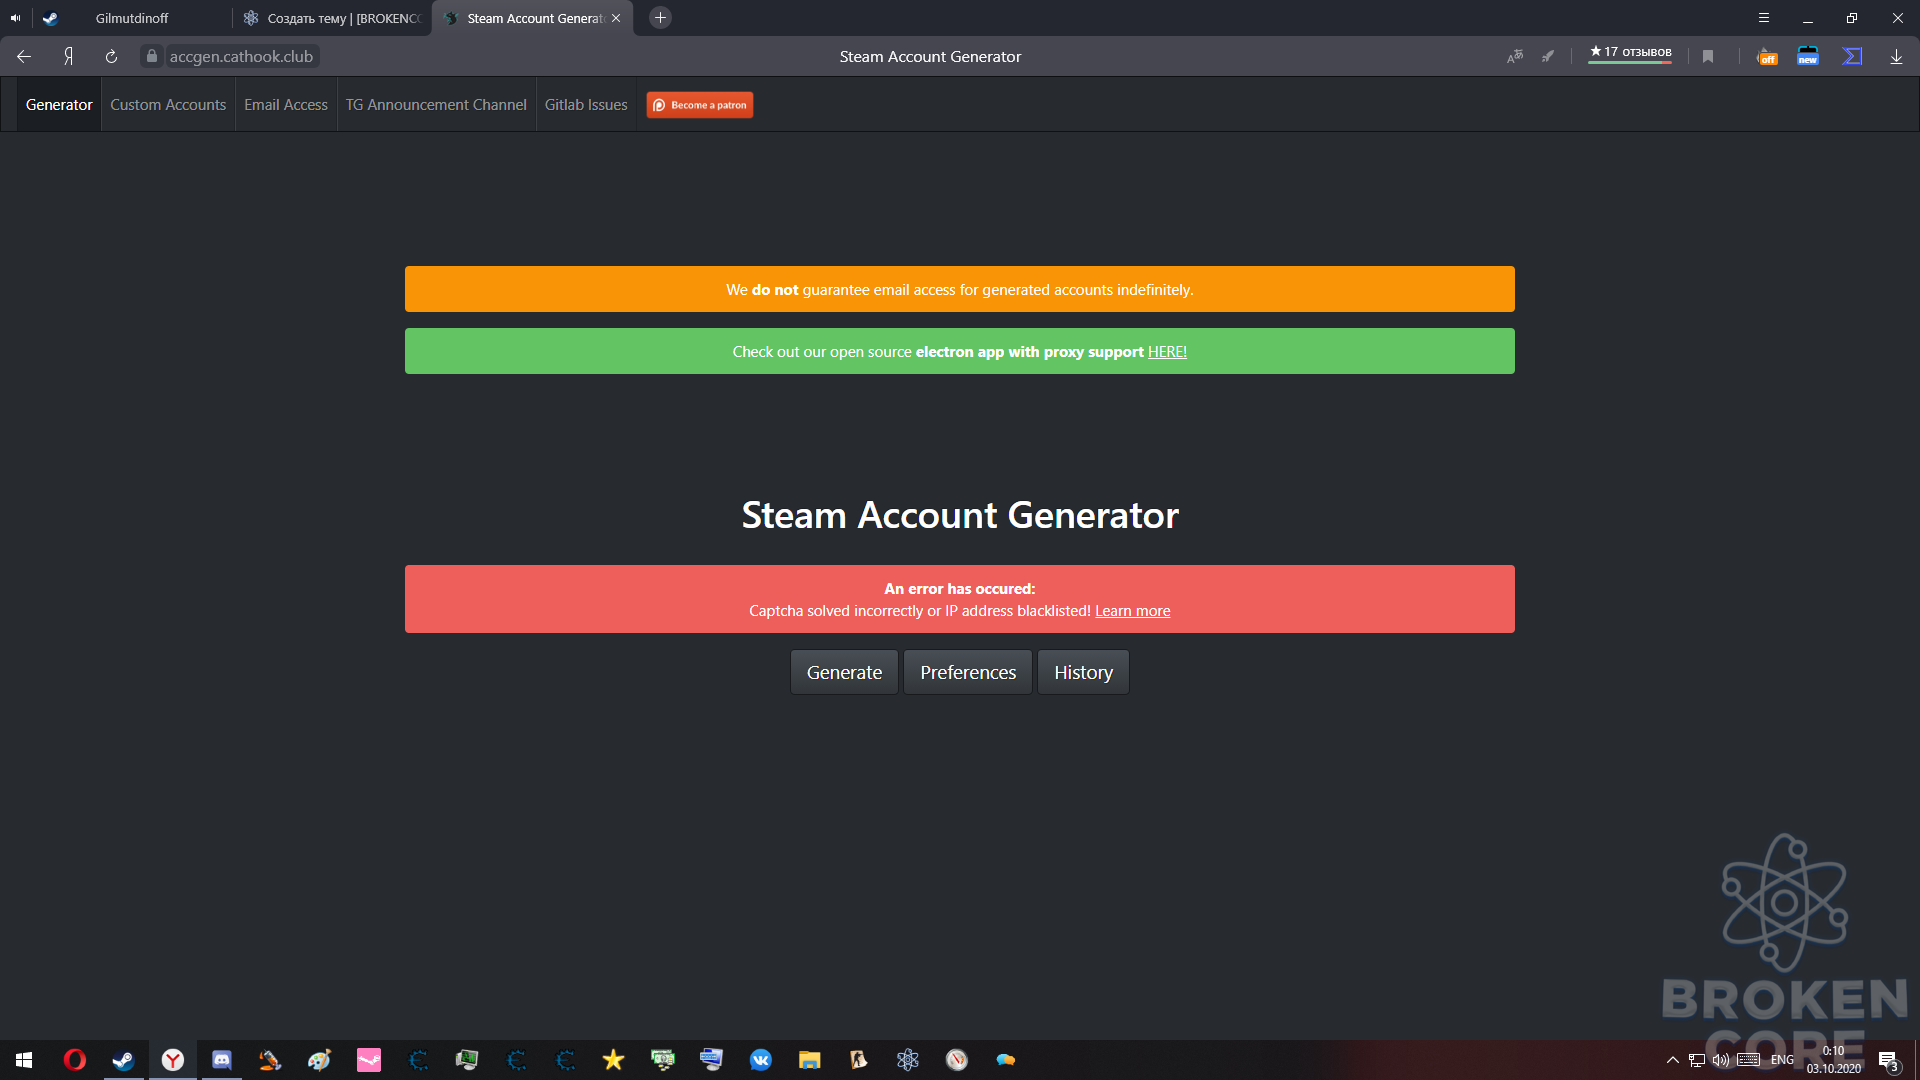This screenshot has height=1080, width=1920.
Task: Open the Generator nav tab
Action: pos(59,105)
